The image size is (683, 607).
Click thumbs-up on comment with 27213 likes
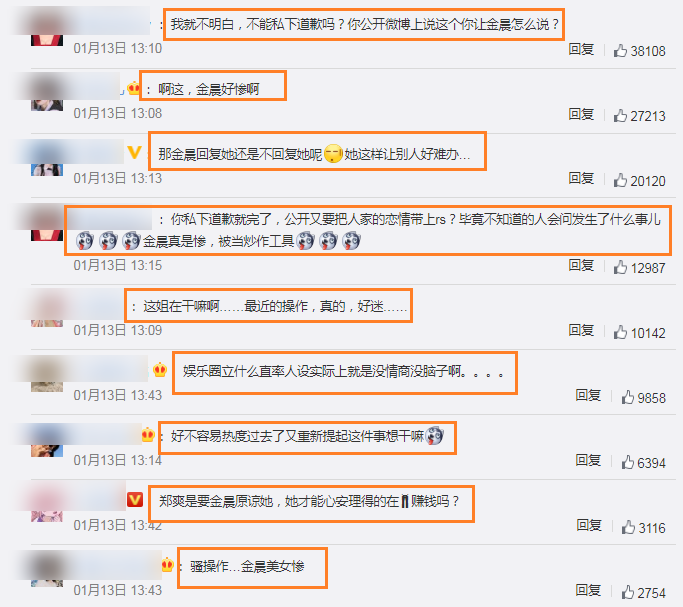point(620,116)
